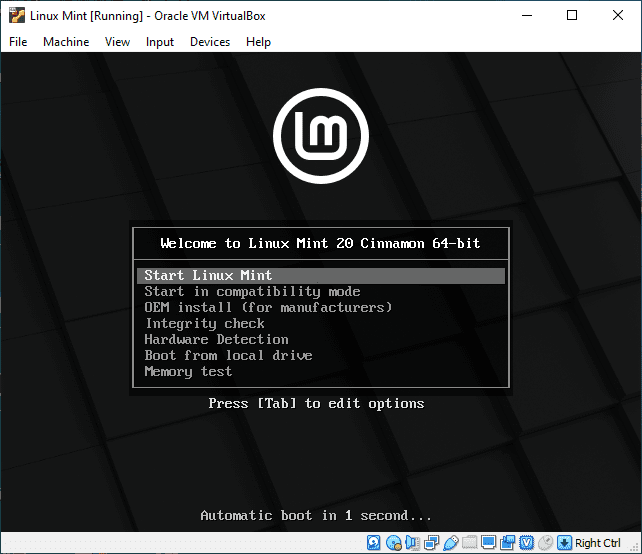Select Start Linux Mint boot entry

[321, 276]
